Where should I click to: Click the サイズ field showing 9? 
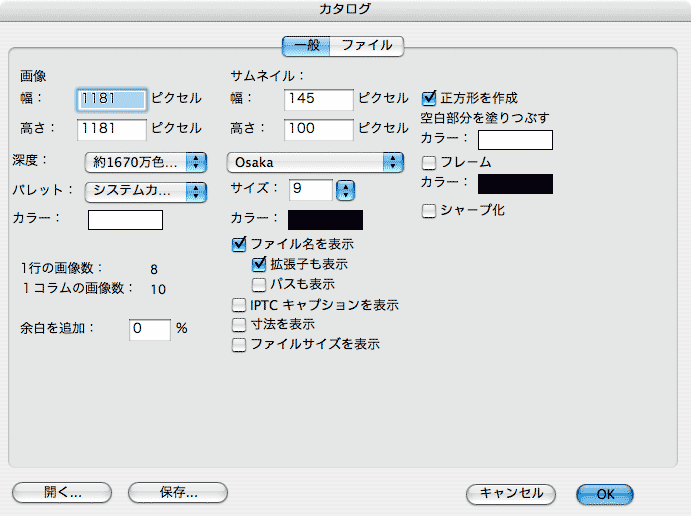pos(311,190)
